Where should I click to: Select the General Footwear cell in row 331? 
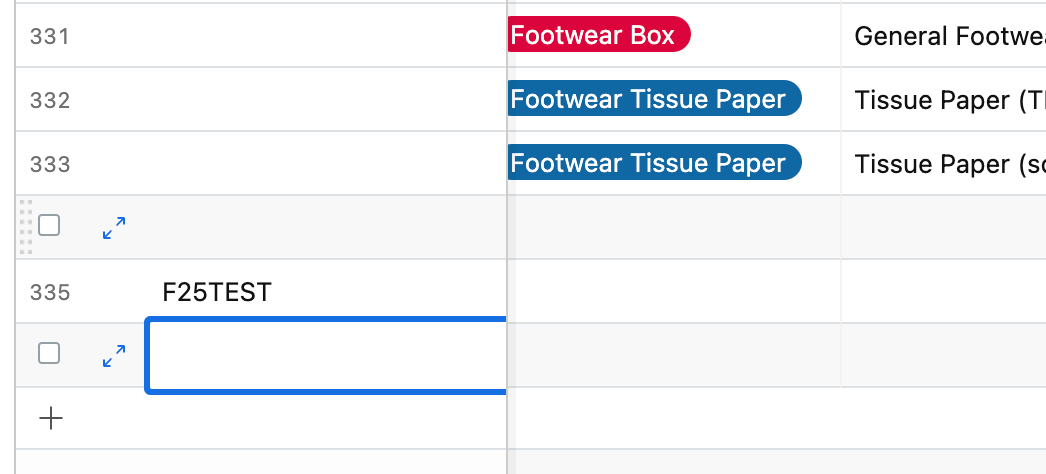click(x=943, y=35)
